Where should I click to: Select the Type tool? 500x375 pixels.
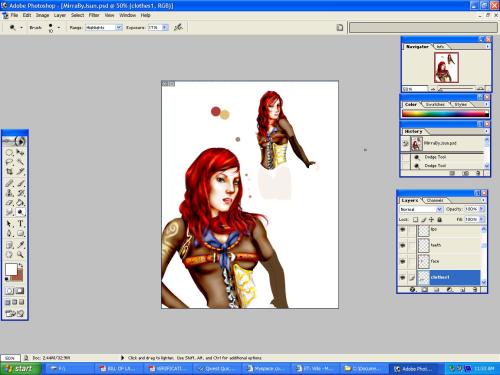click(20, 224)
